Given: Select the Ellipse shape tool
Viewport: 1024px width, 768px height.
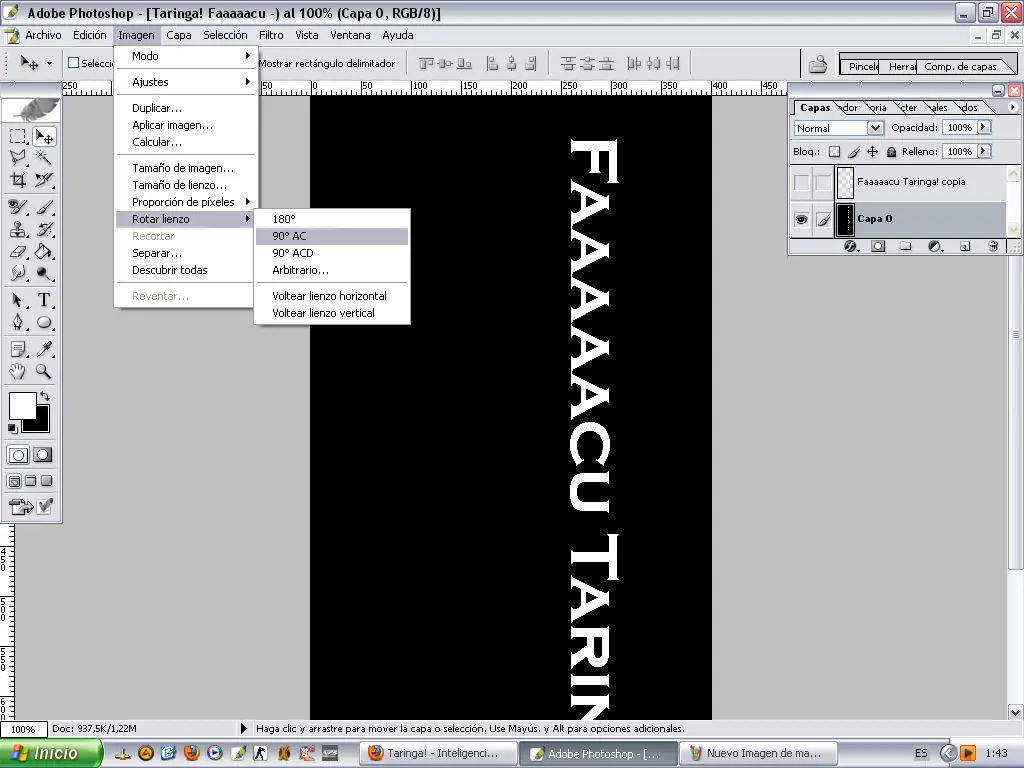Looking at the screenshot, I should (44, 322).
